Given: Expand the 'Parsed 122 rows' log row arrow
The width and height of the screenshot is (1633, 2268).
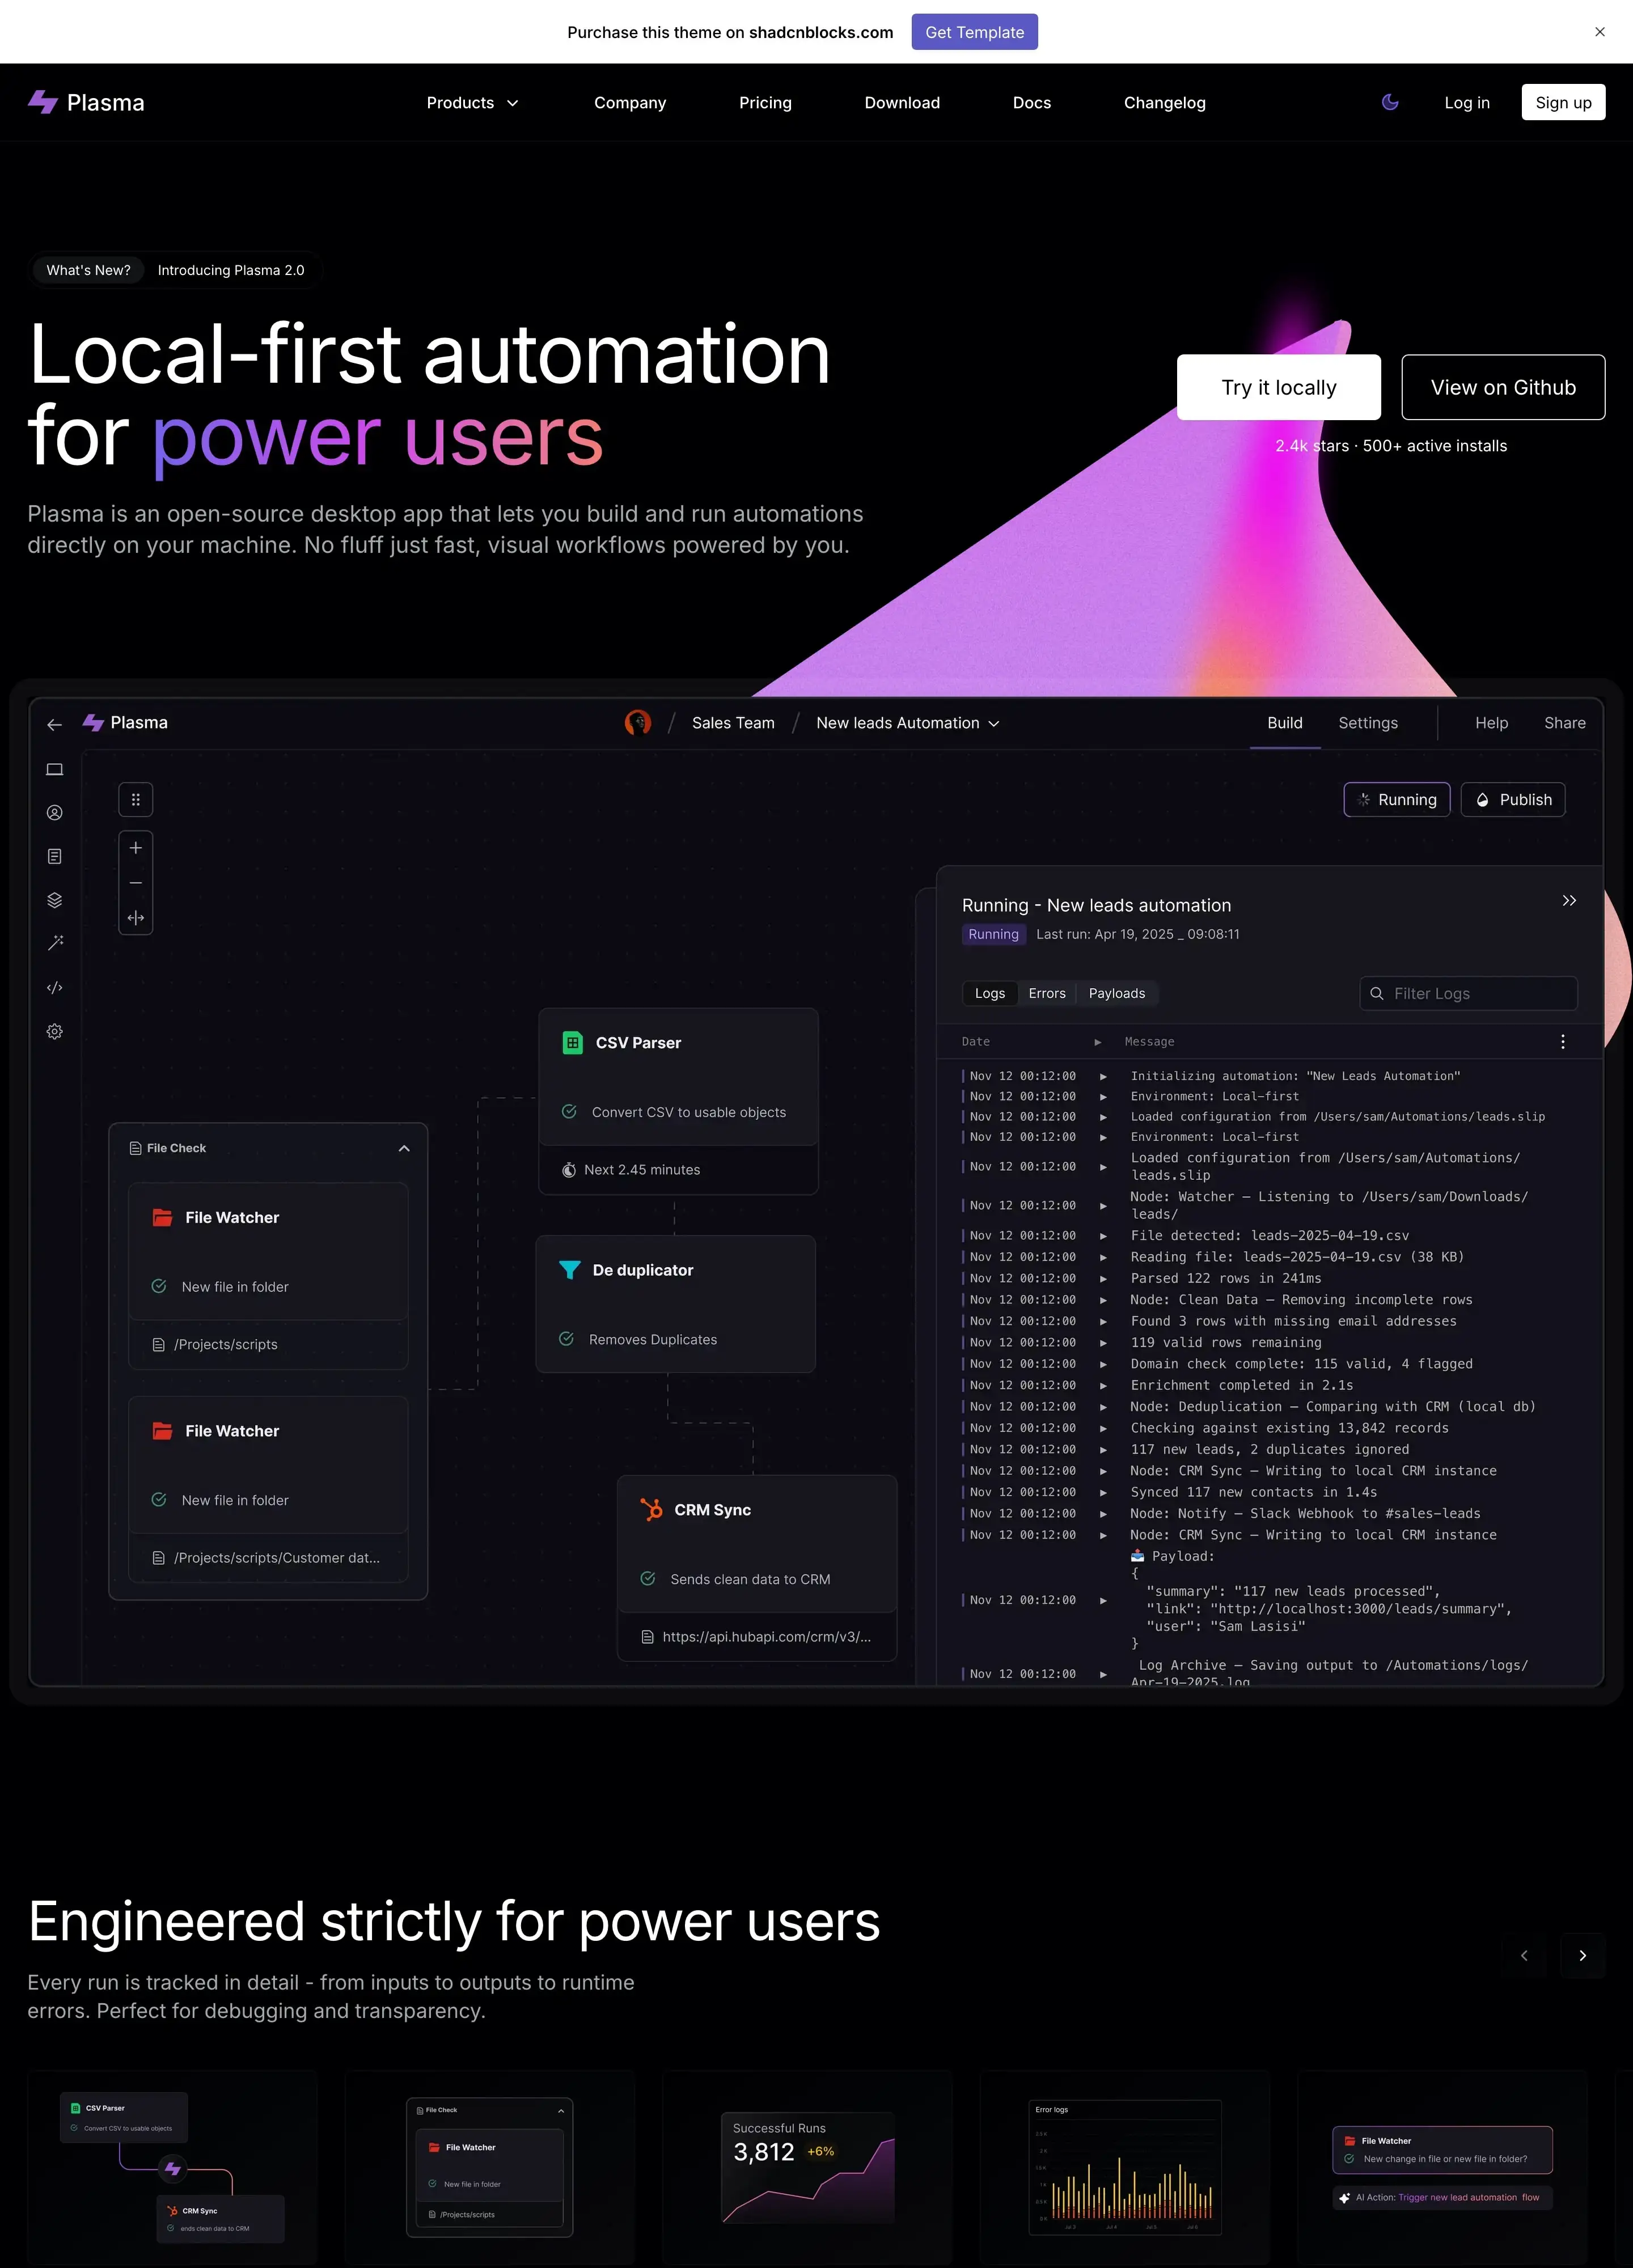Looking at the screenshot, I should (x=1103, y=1279).
